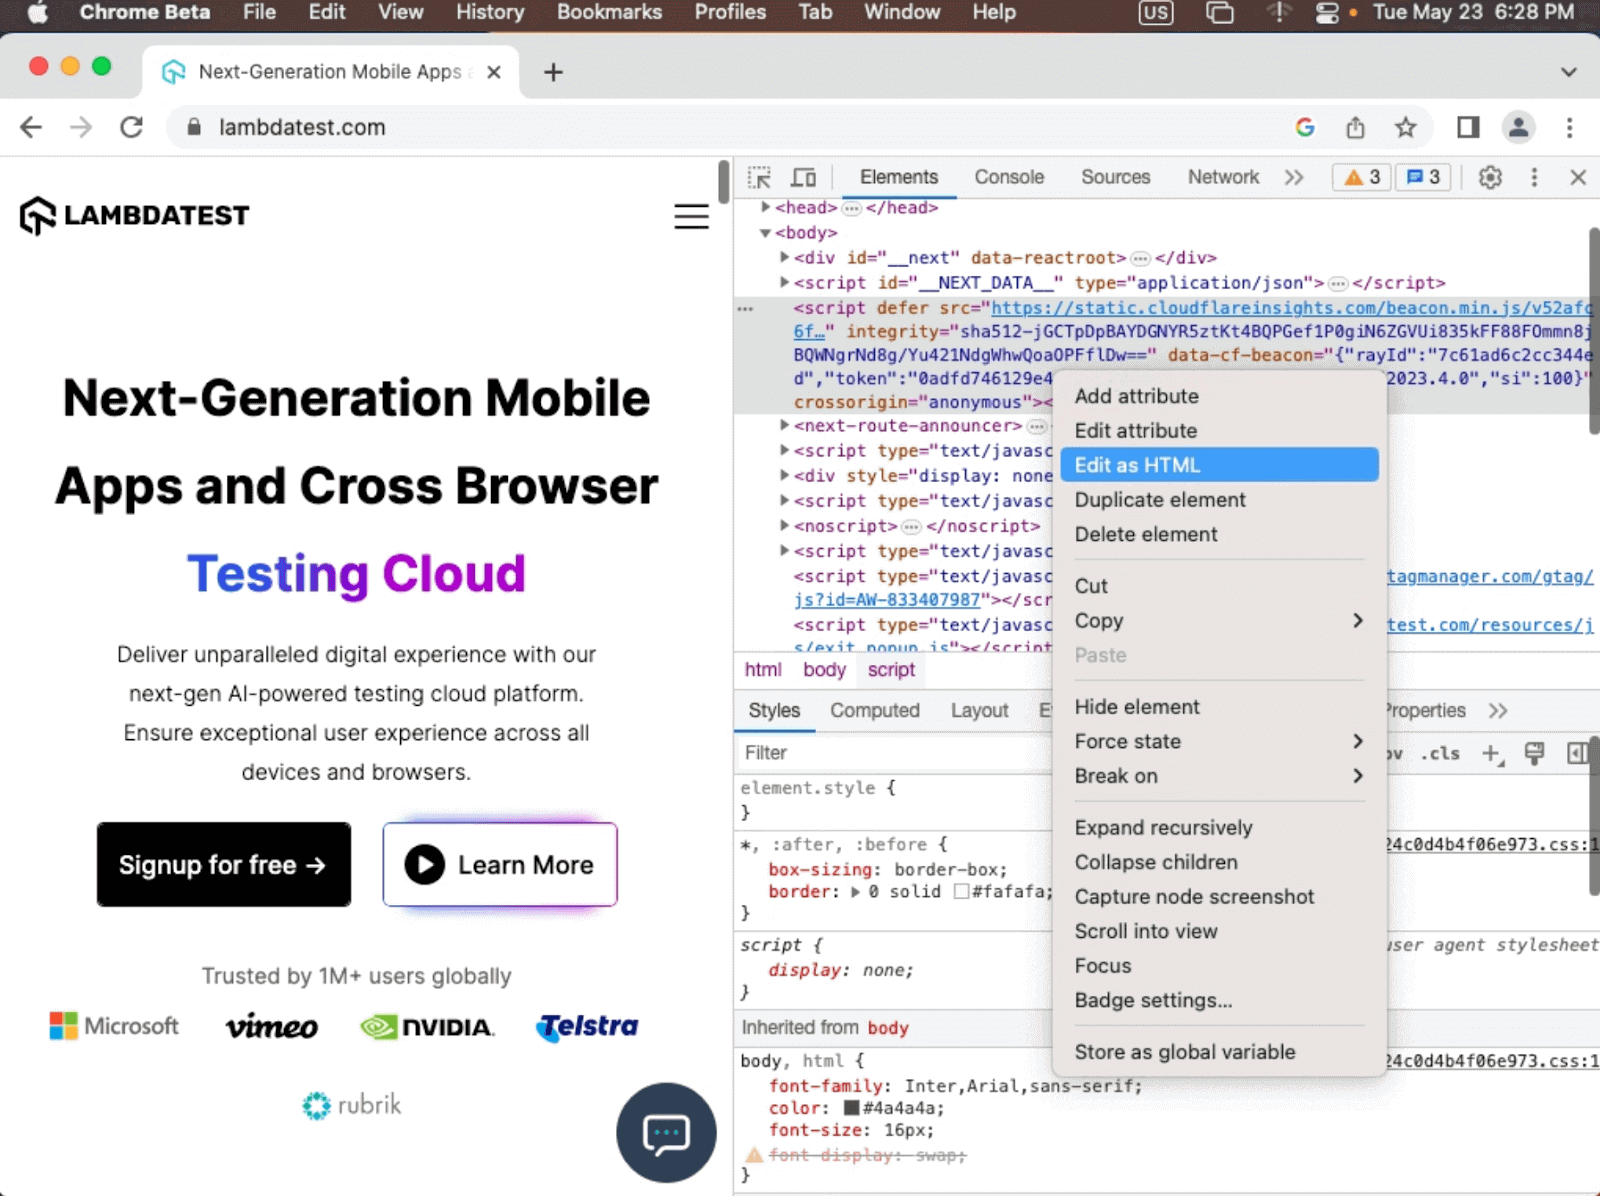Open DevTools settings gear

tap(1490, 178)
